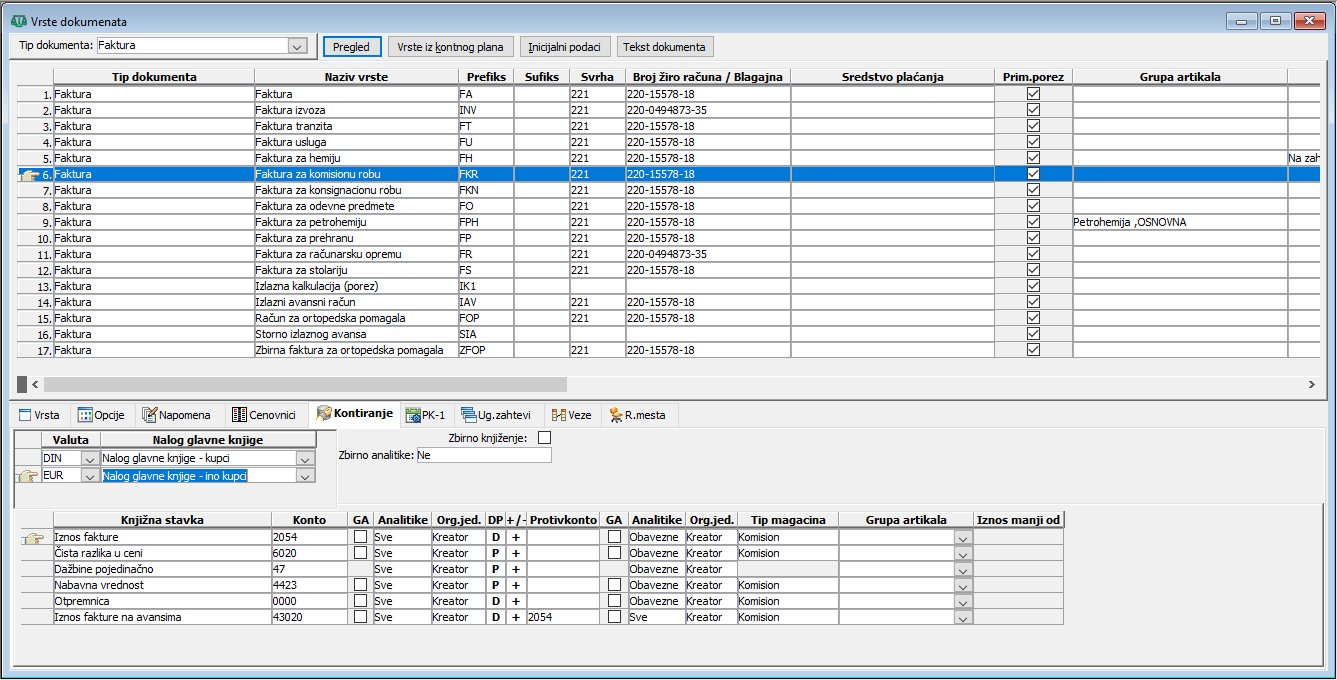This screenshot has width=1337, height=680.
Task: Click the Veze tab icon
Action: [559, 415]
